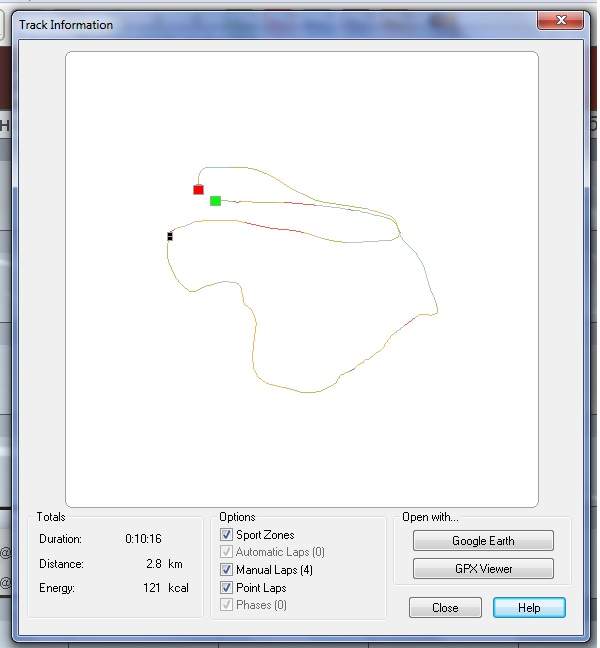The height and width of the screenshot is (648, 600).
Task: Toggle the Automatic Laps (0) checkbox
Action: point(226,552)
